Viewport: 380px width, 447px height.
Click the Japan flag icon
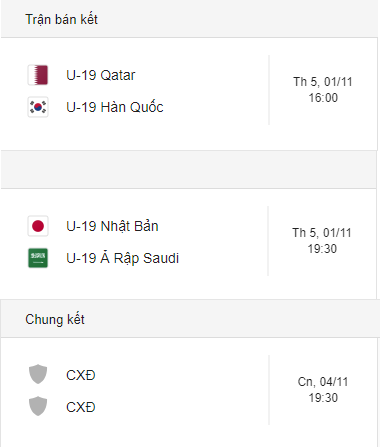[38, 226]
